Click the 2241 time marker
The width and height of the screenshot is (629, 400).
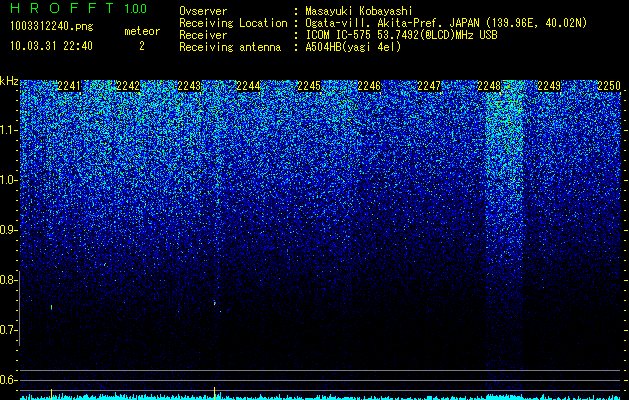pos(69,86)
